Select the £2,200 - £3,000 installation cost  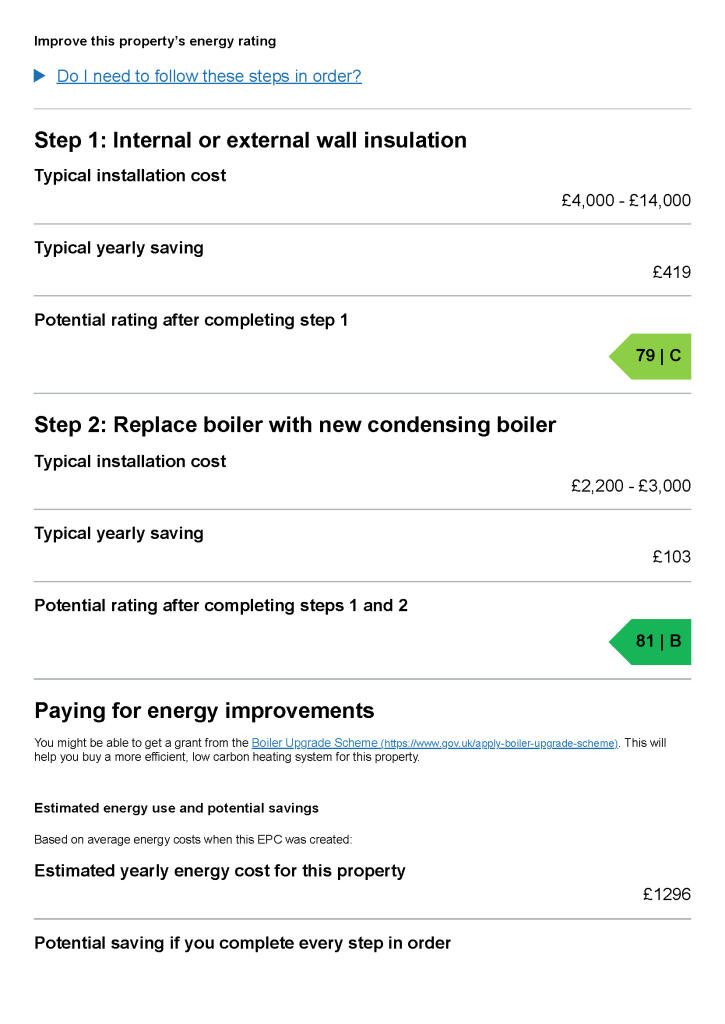tap(630, 487)
